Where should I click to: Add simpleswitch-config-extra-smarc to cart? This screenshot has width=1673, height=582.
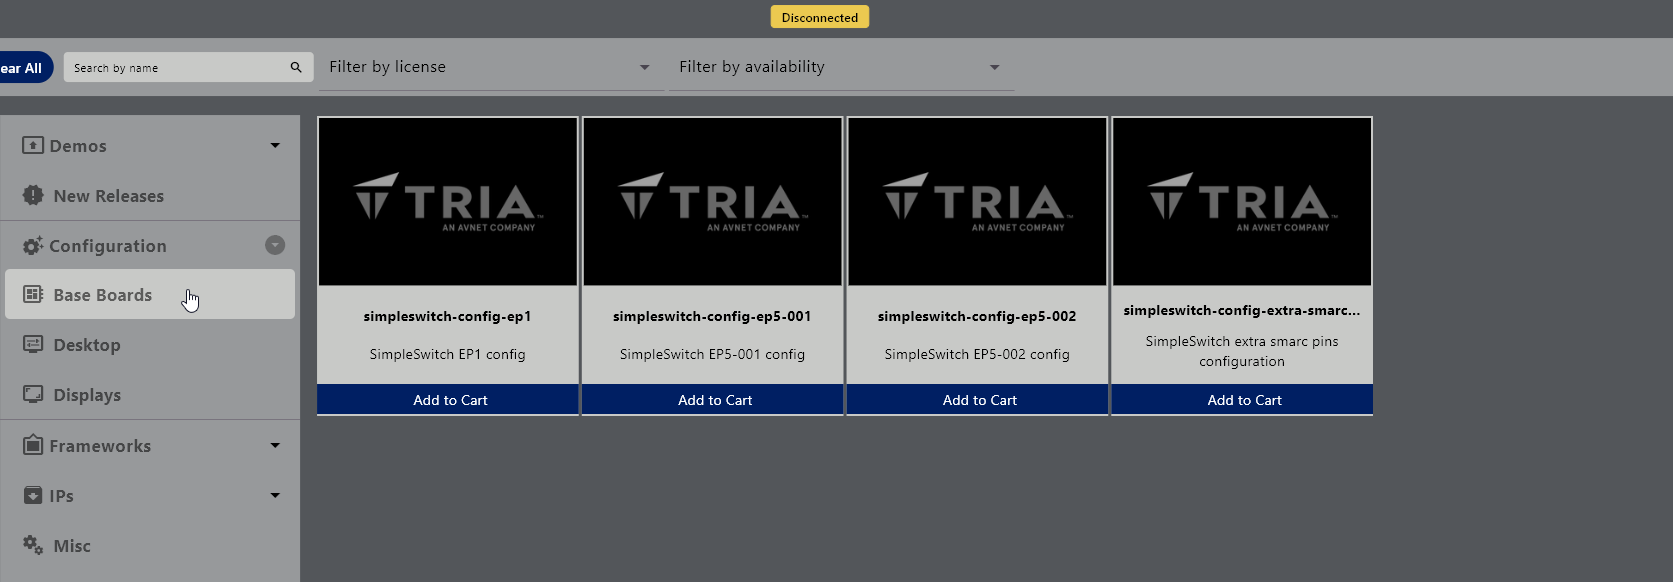(x=1242, y=399)
